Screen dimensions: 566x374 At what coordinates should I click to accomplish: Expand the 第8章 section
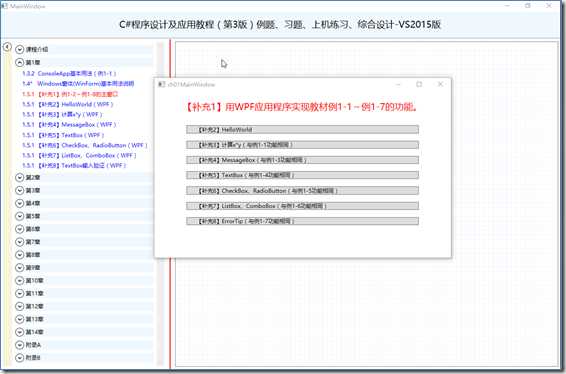pyautogui.click(x=19, y=255)
